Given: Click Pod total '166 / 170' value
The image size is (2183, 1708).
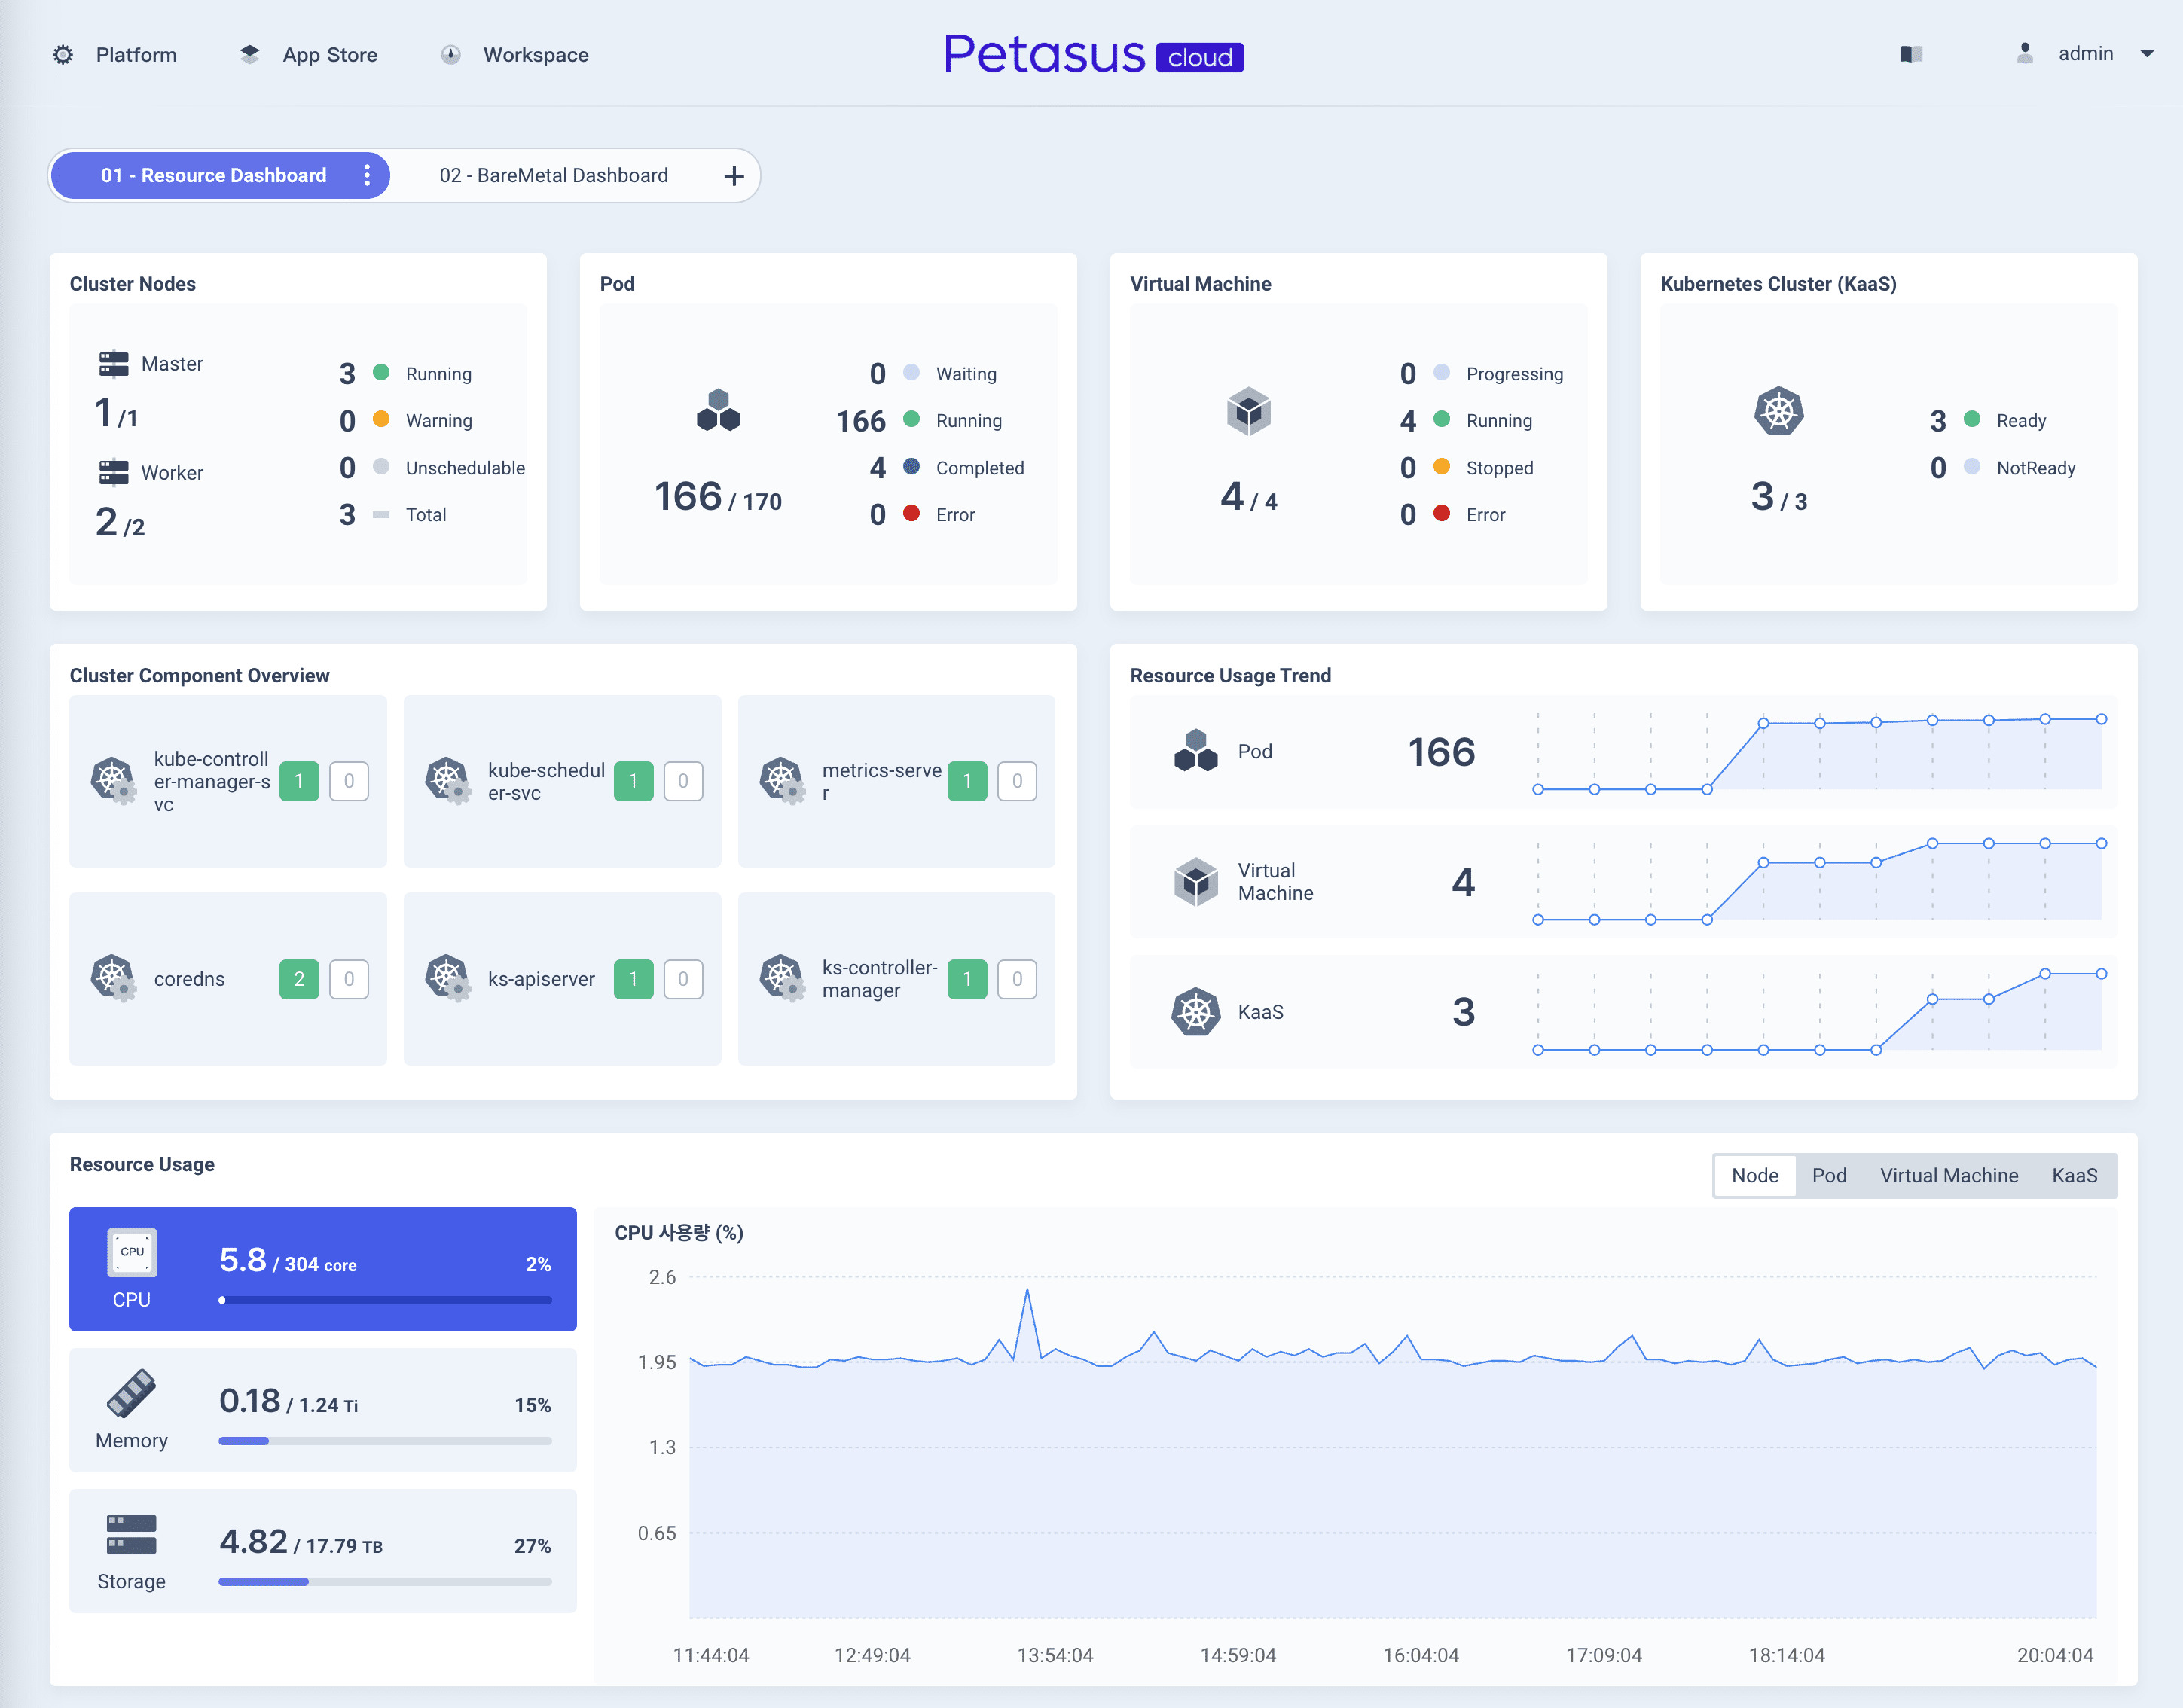Looking at the screenshot, I should point(718,497).
